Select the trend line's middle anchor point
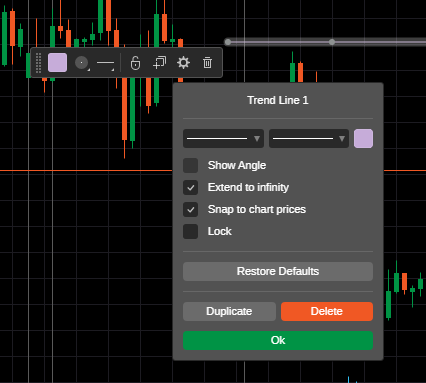The image size is (426, 383). coord(332,42)
